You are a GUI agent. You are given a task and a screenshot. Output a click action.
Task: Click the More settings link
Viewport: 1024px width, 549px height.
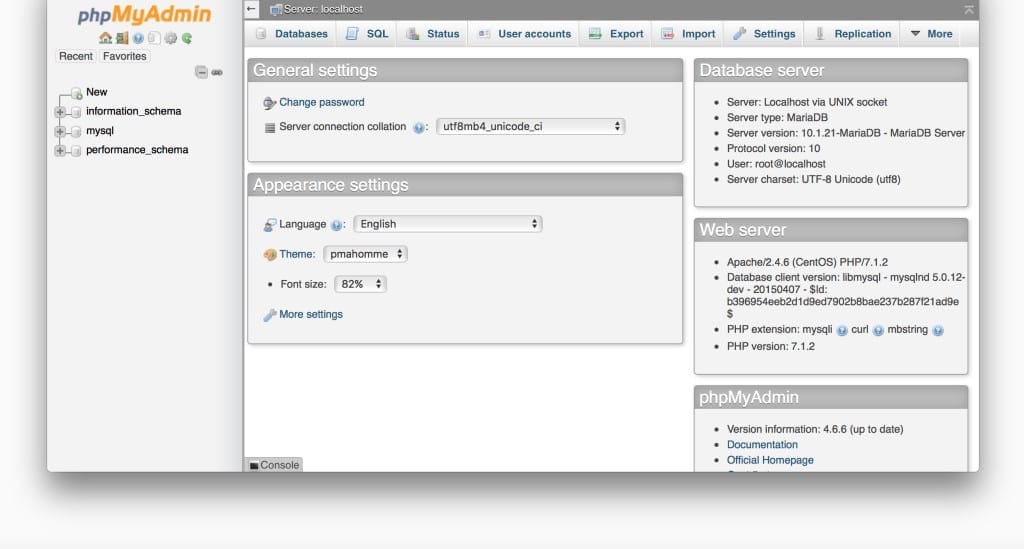pos(311,315)
